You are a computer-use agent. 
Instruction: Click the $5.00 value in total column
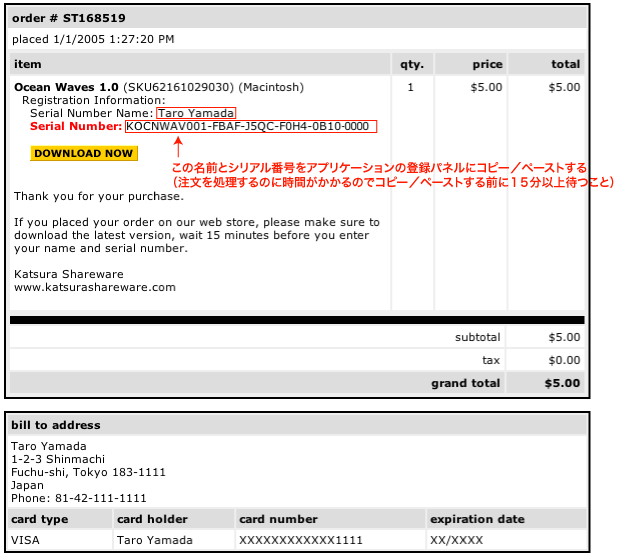[x=564, y=87]
